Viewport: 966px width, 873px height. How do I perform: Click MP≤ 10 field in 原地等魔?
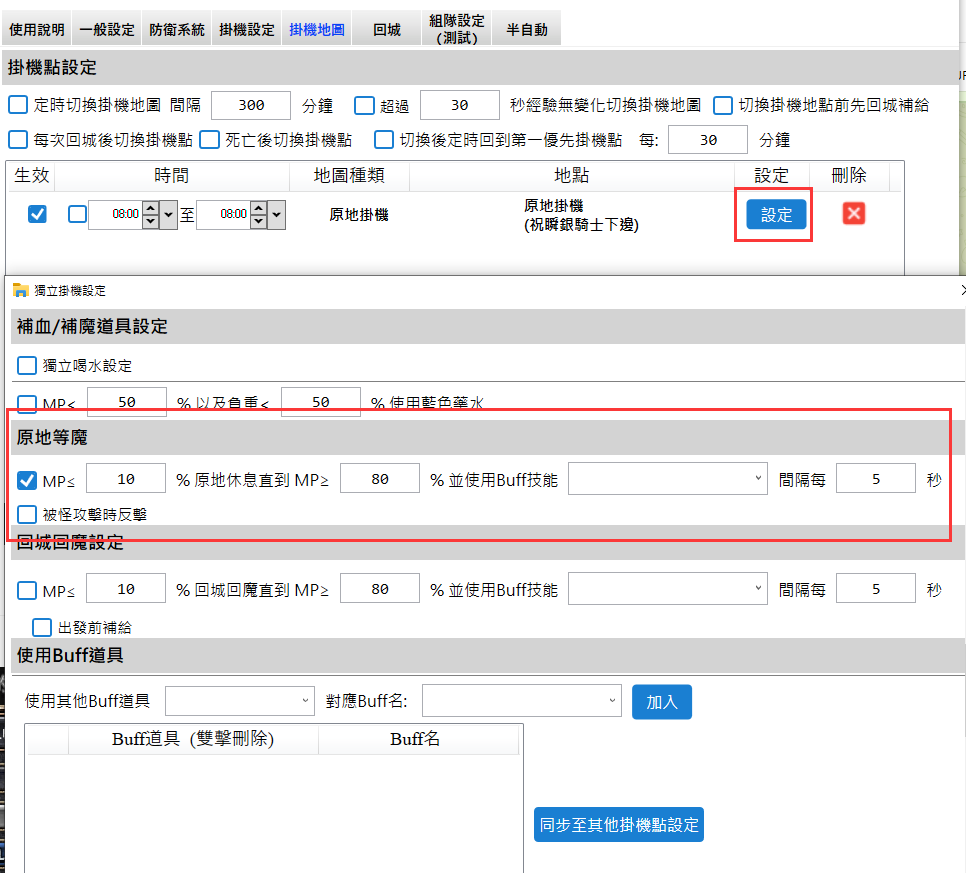pyautogui.click(x=126, y=479)
